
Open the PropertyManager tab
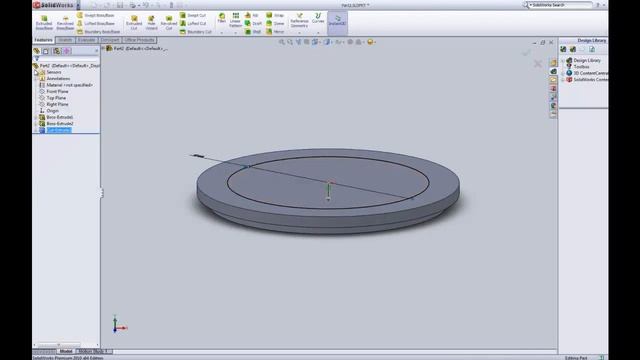[x=46, y=51]
